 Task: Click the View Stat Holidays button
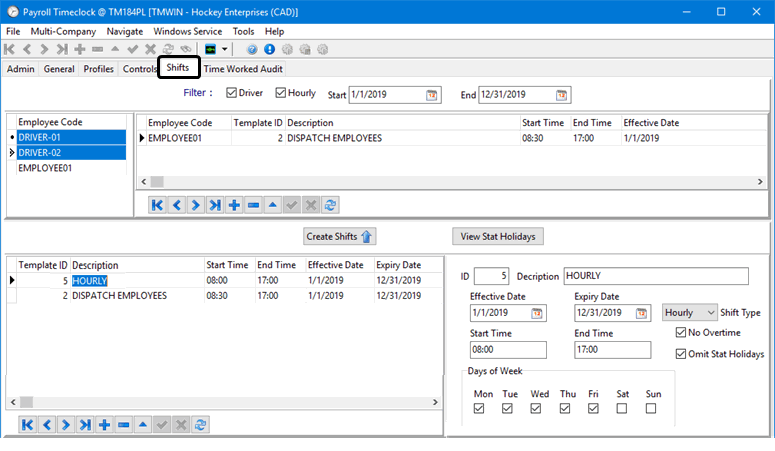498,237
